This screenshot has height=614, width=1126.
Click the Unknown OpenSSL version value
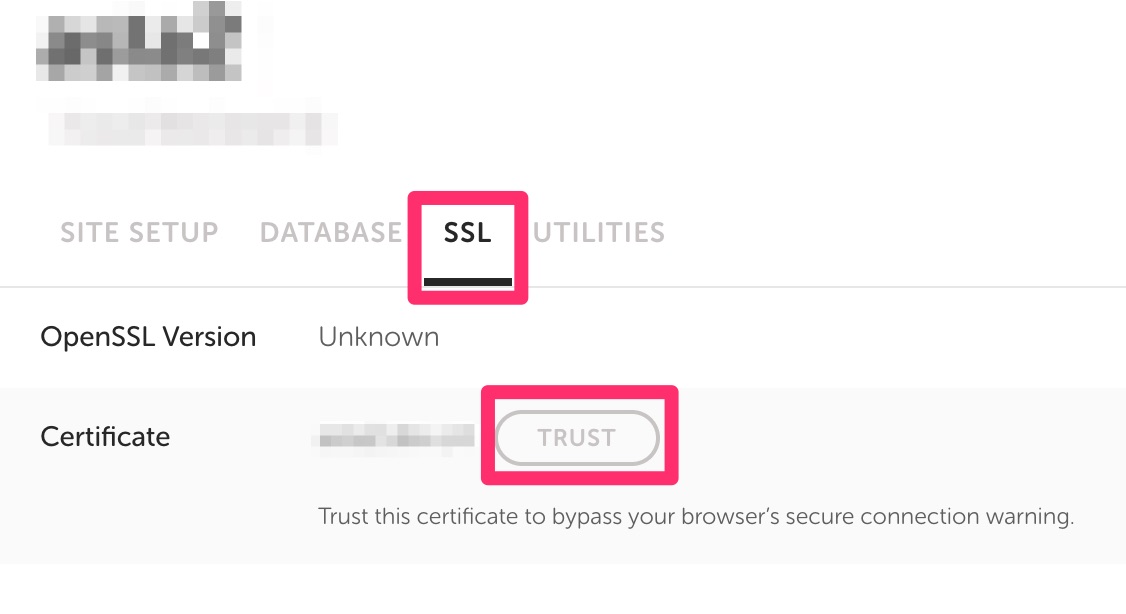tap(378, 338)
